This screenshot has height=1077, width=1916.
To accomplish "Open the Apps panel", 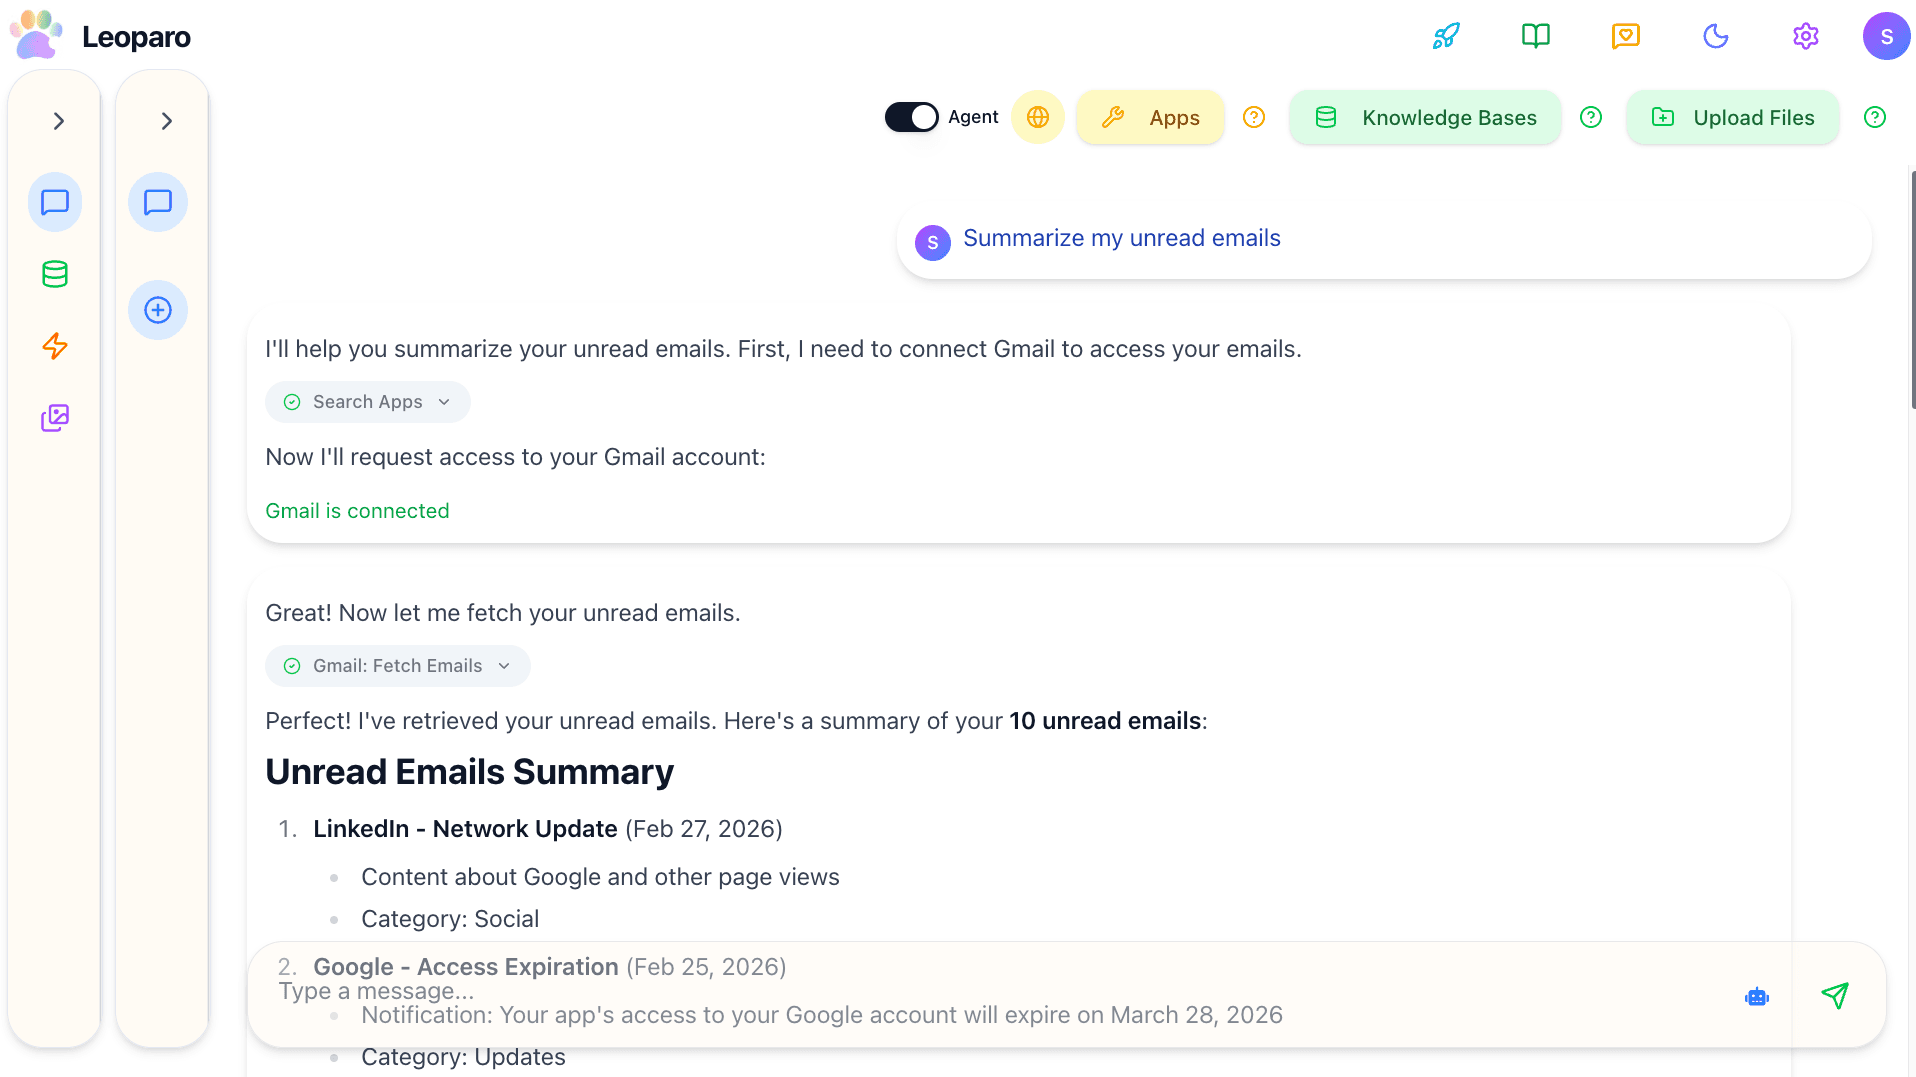I will tap(1150, 117).
